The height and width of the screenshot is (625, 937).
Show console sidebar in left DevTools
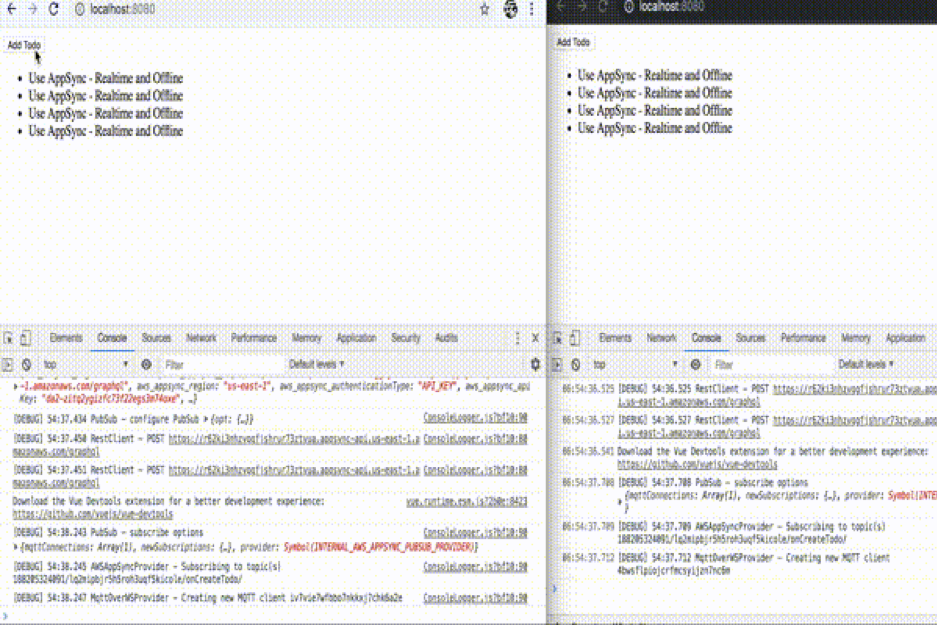[8, 364]
